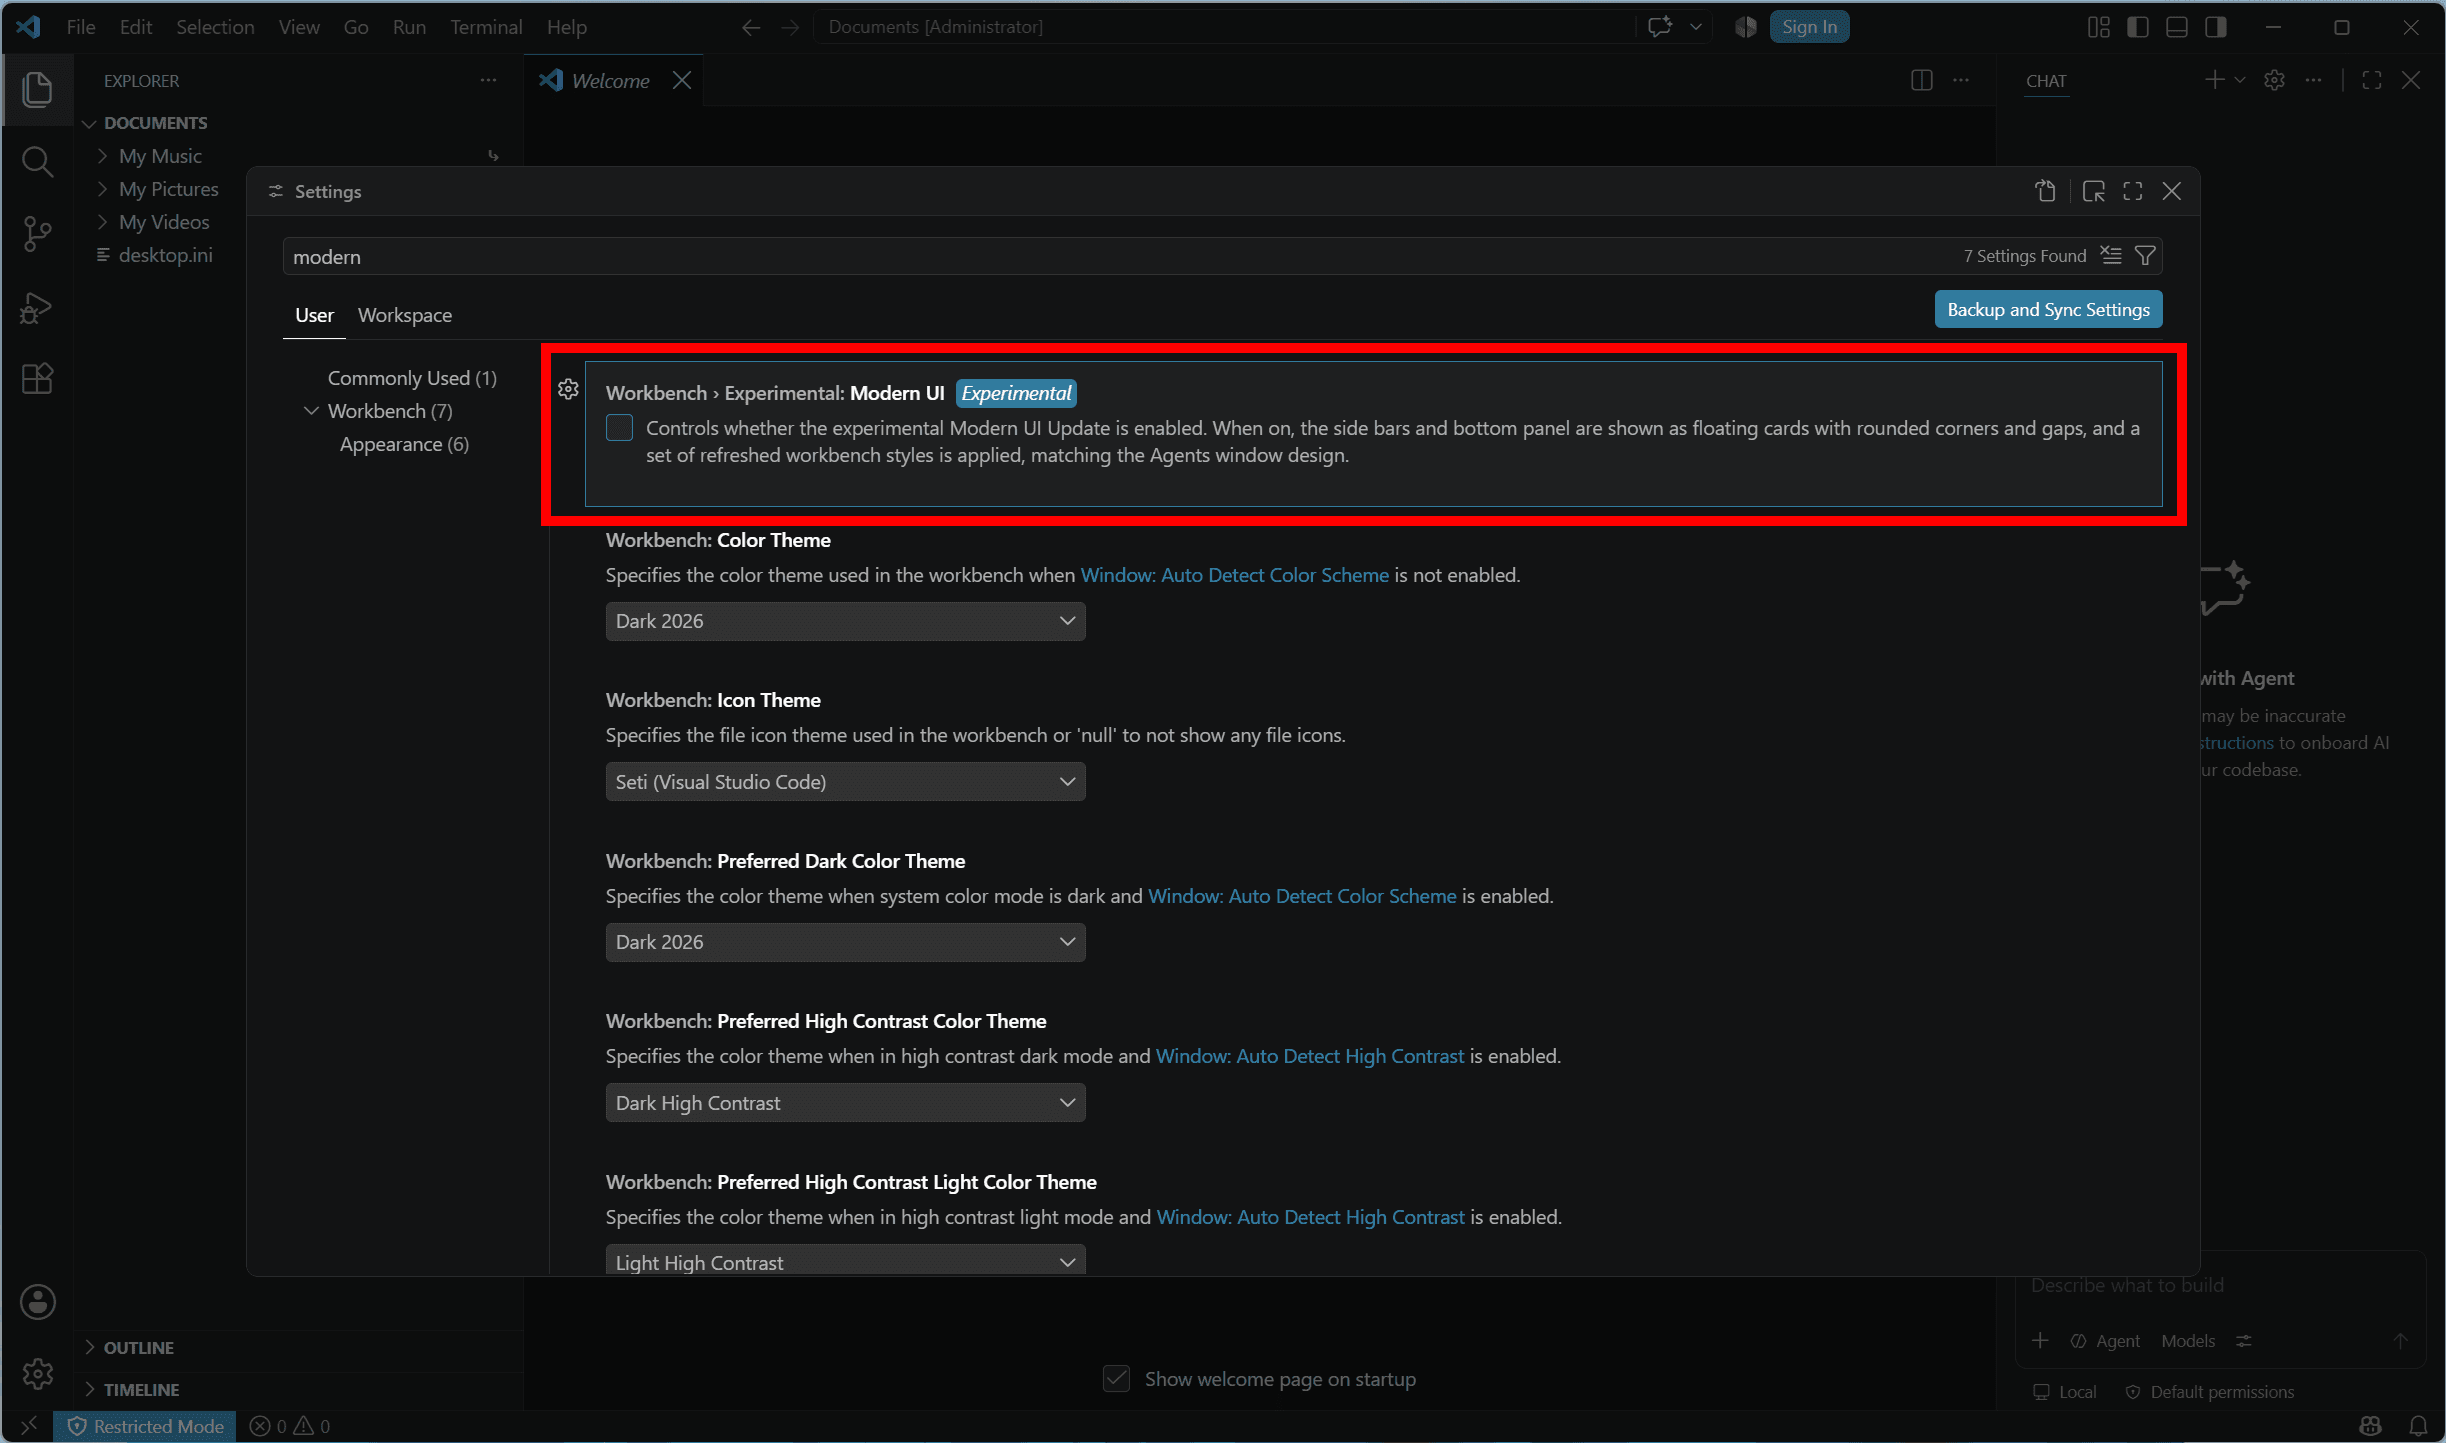
Task: Enable the Experimental Modern UI checkbox
Action: point(619,428)
